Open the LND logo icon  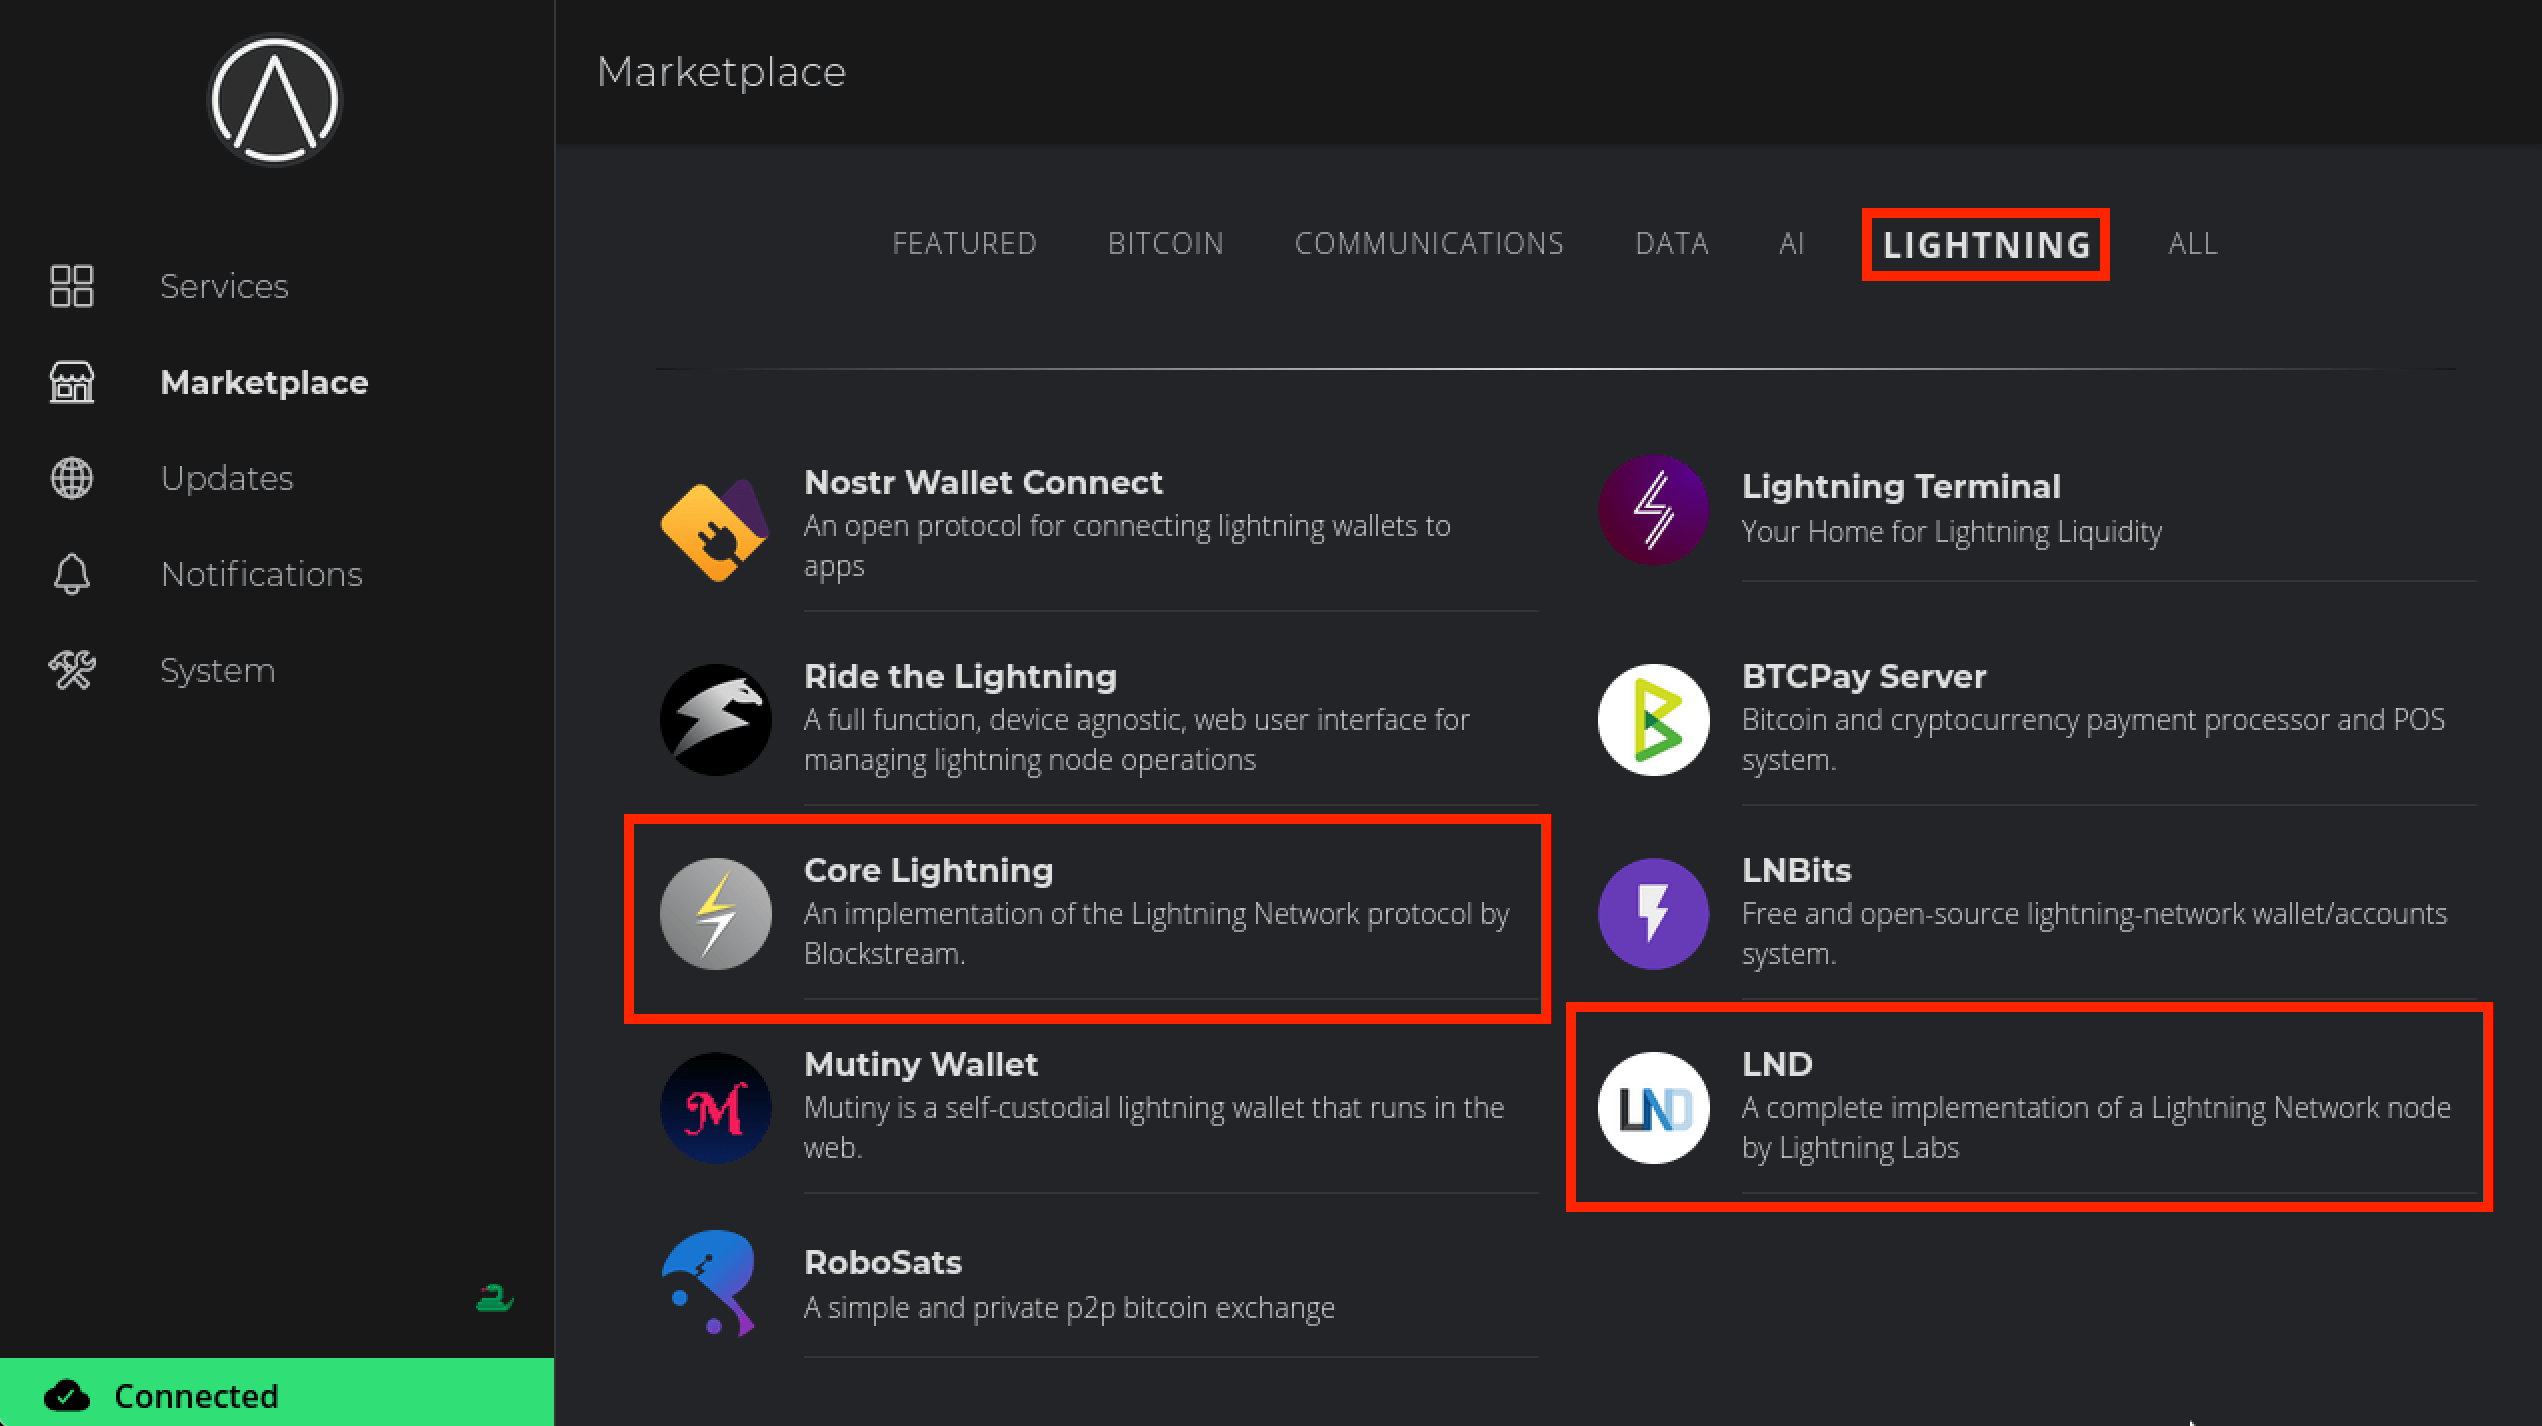point(1653,1108)
